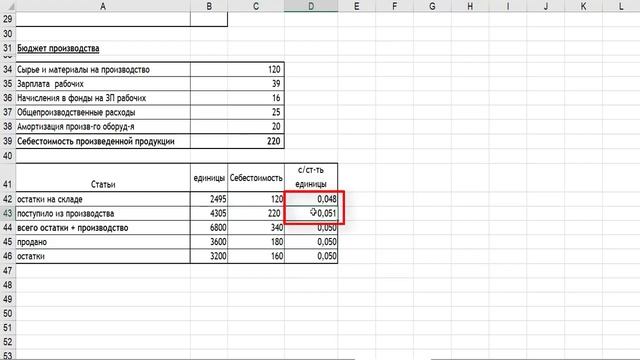Select column G header

432,6
